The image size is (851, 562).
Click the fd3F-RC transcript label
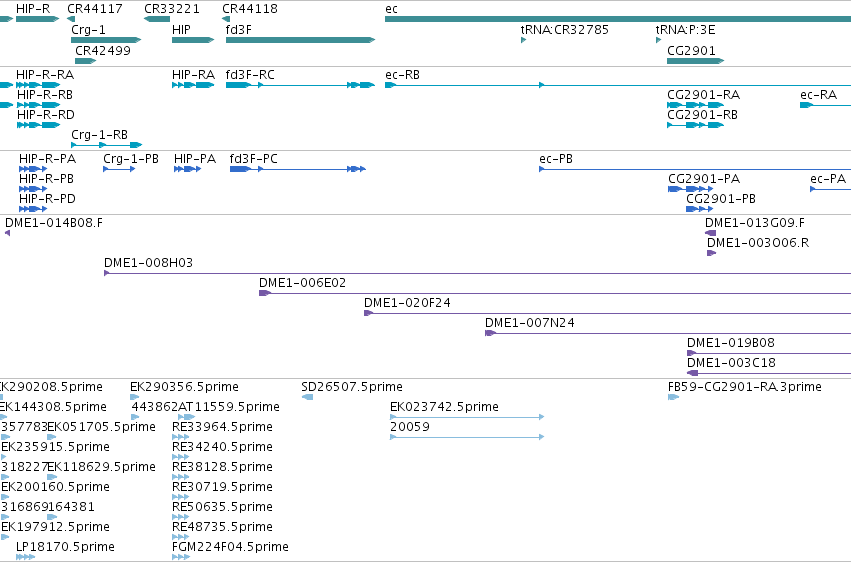(250, 74)
